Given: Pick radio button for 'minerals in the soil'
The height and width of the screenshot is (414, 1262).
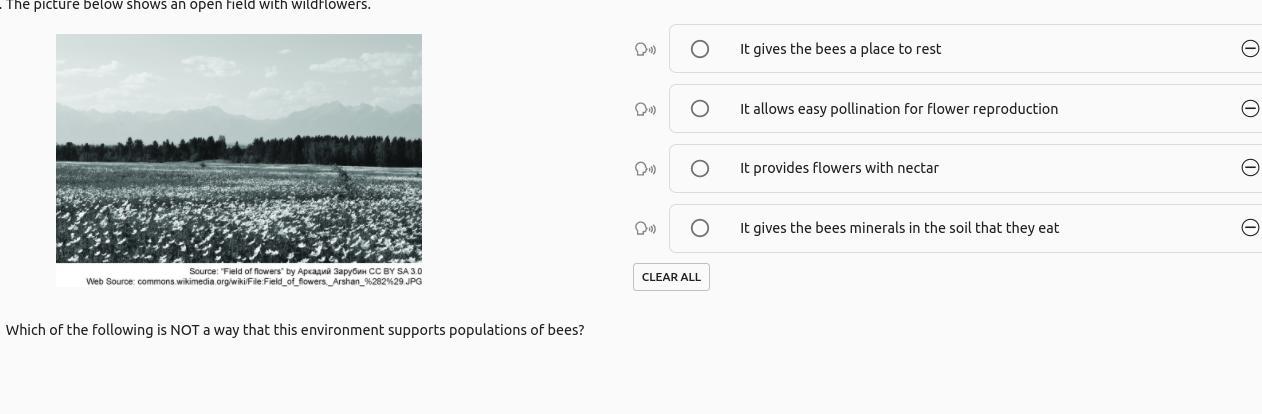Looking at the screenshot, I should 700,228.
